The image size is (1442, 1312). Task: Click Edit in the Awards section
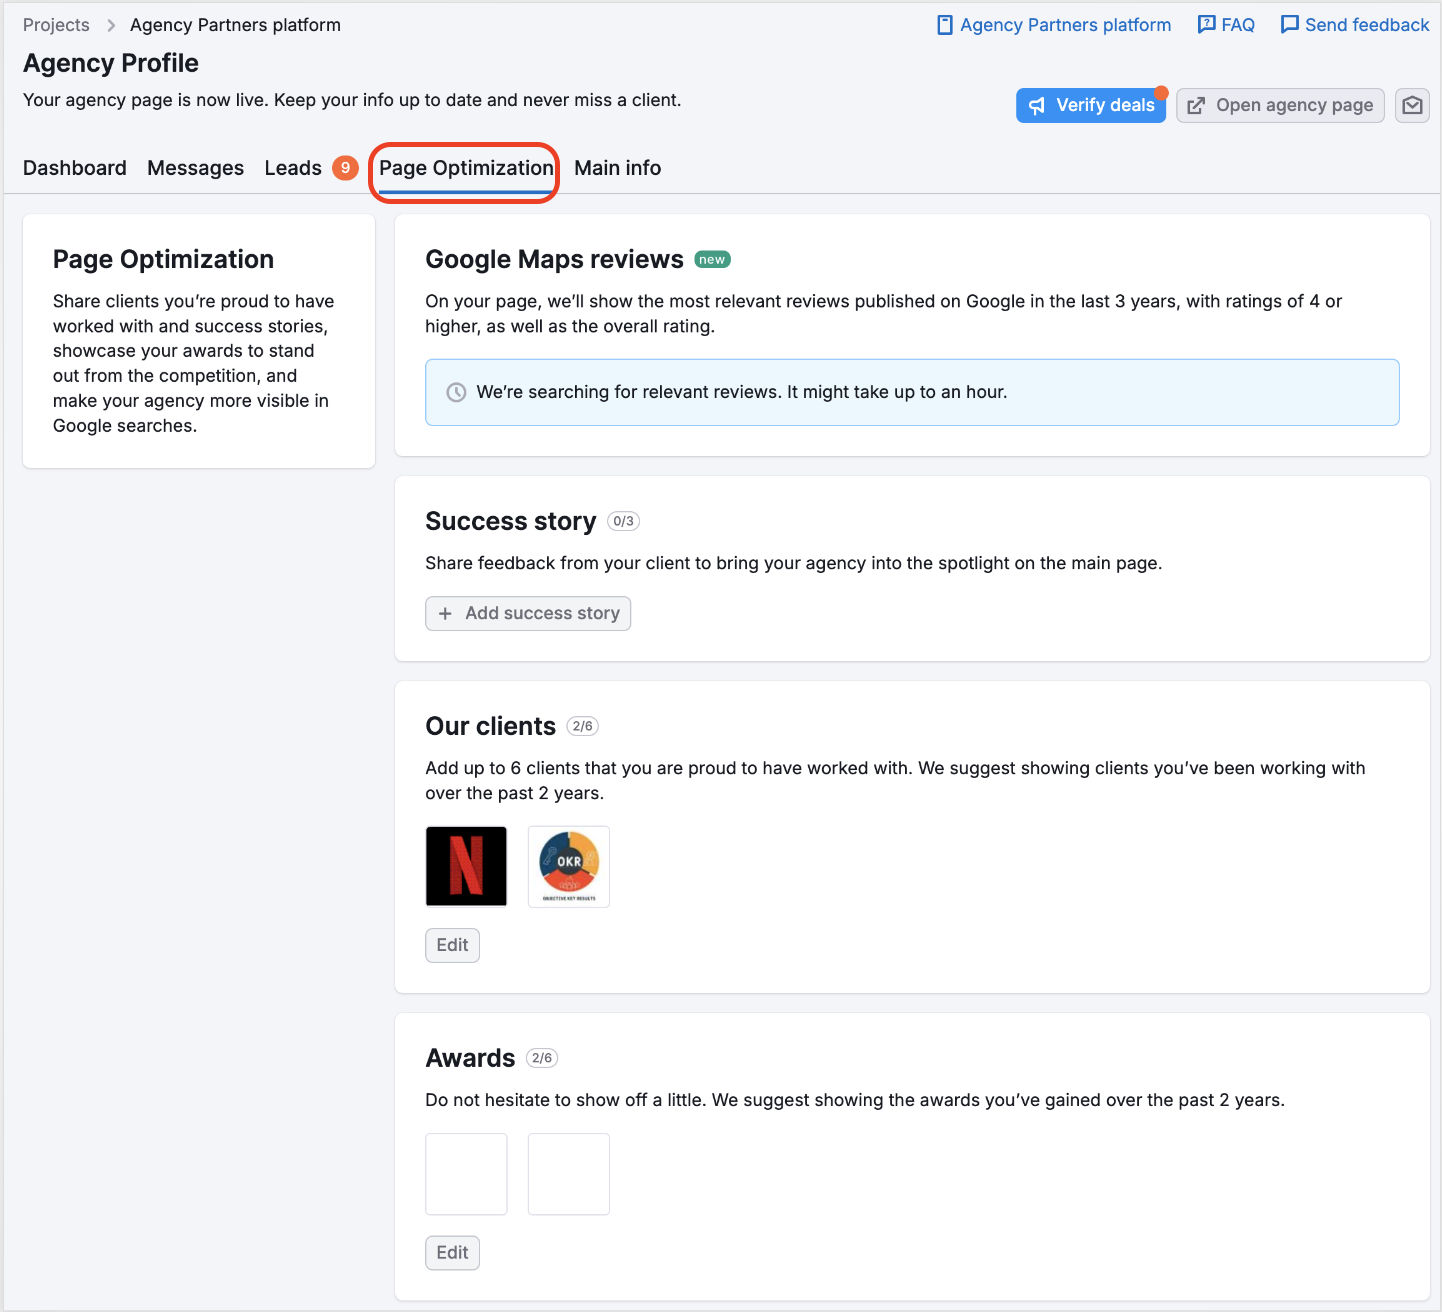click(452, 1252)
